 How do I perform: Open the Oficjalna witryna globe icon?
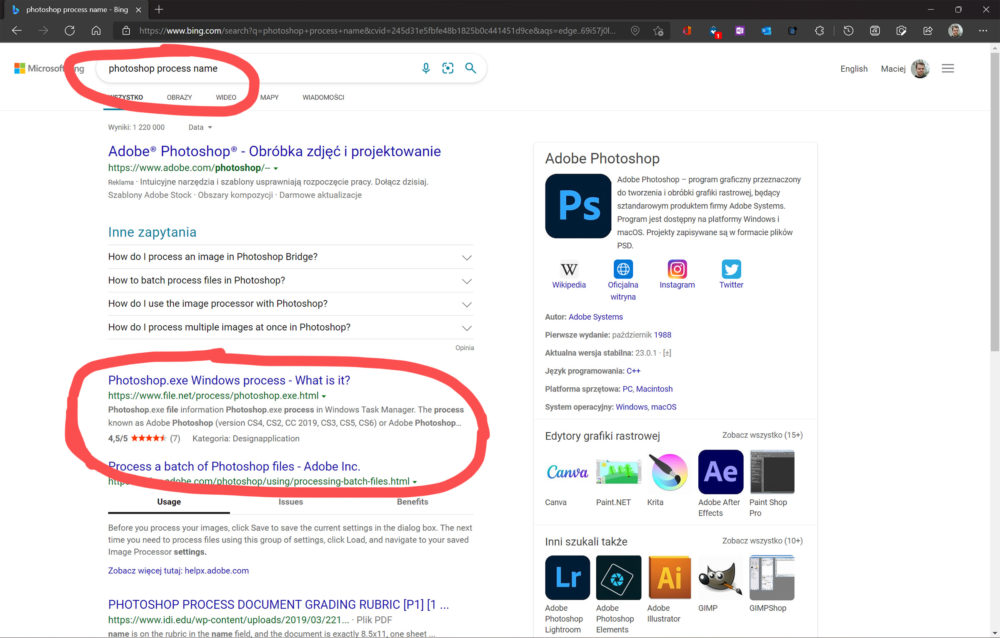click(623, 269)
